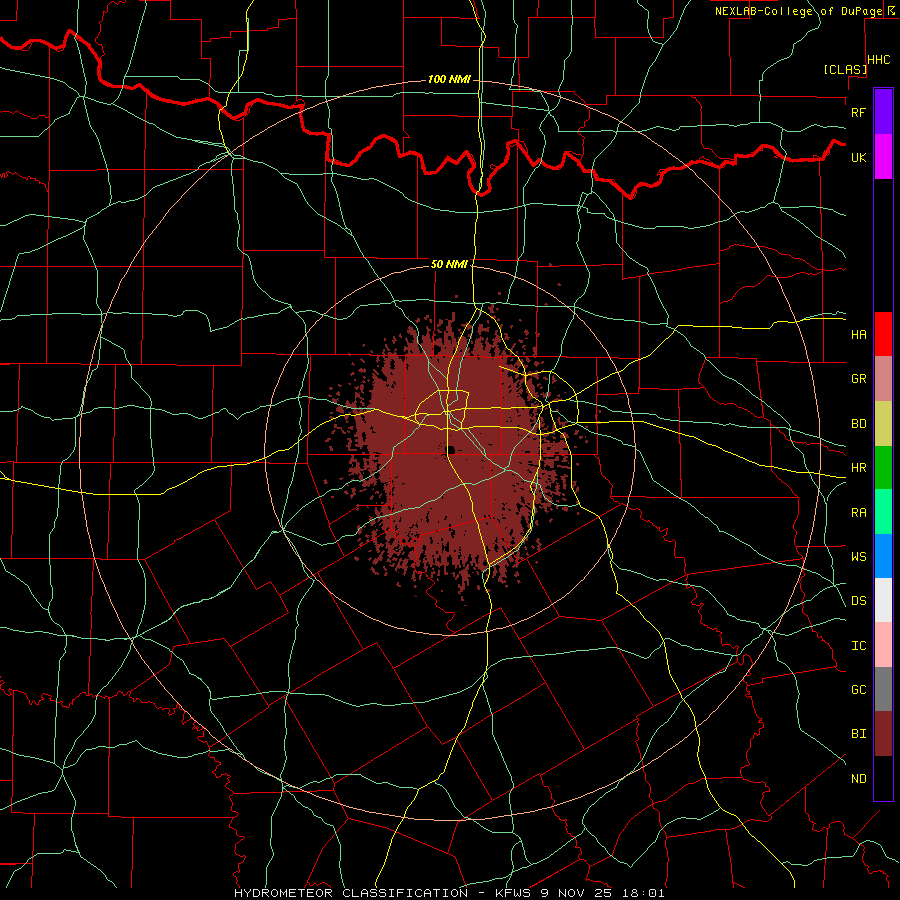
Task: Click the HA legend label
Action: pyautogui.click(x=858, y=335)
